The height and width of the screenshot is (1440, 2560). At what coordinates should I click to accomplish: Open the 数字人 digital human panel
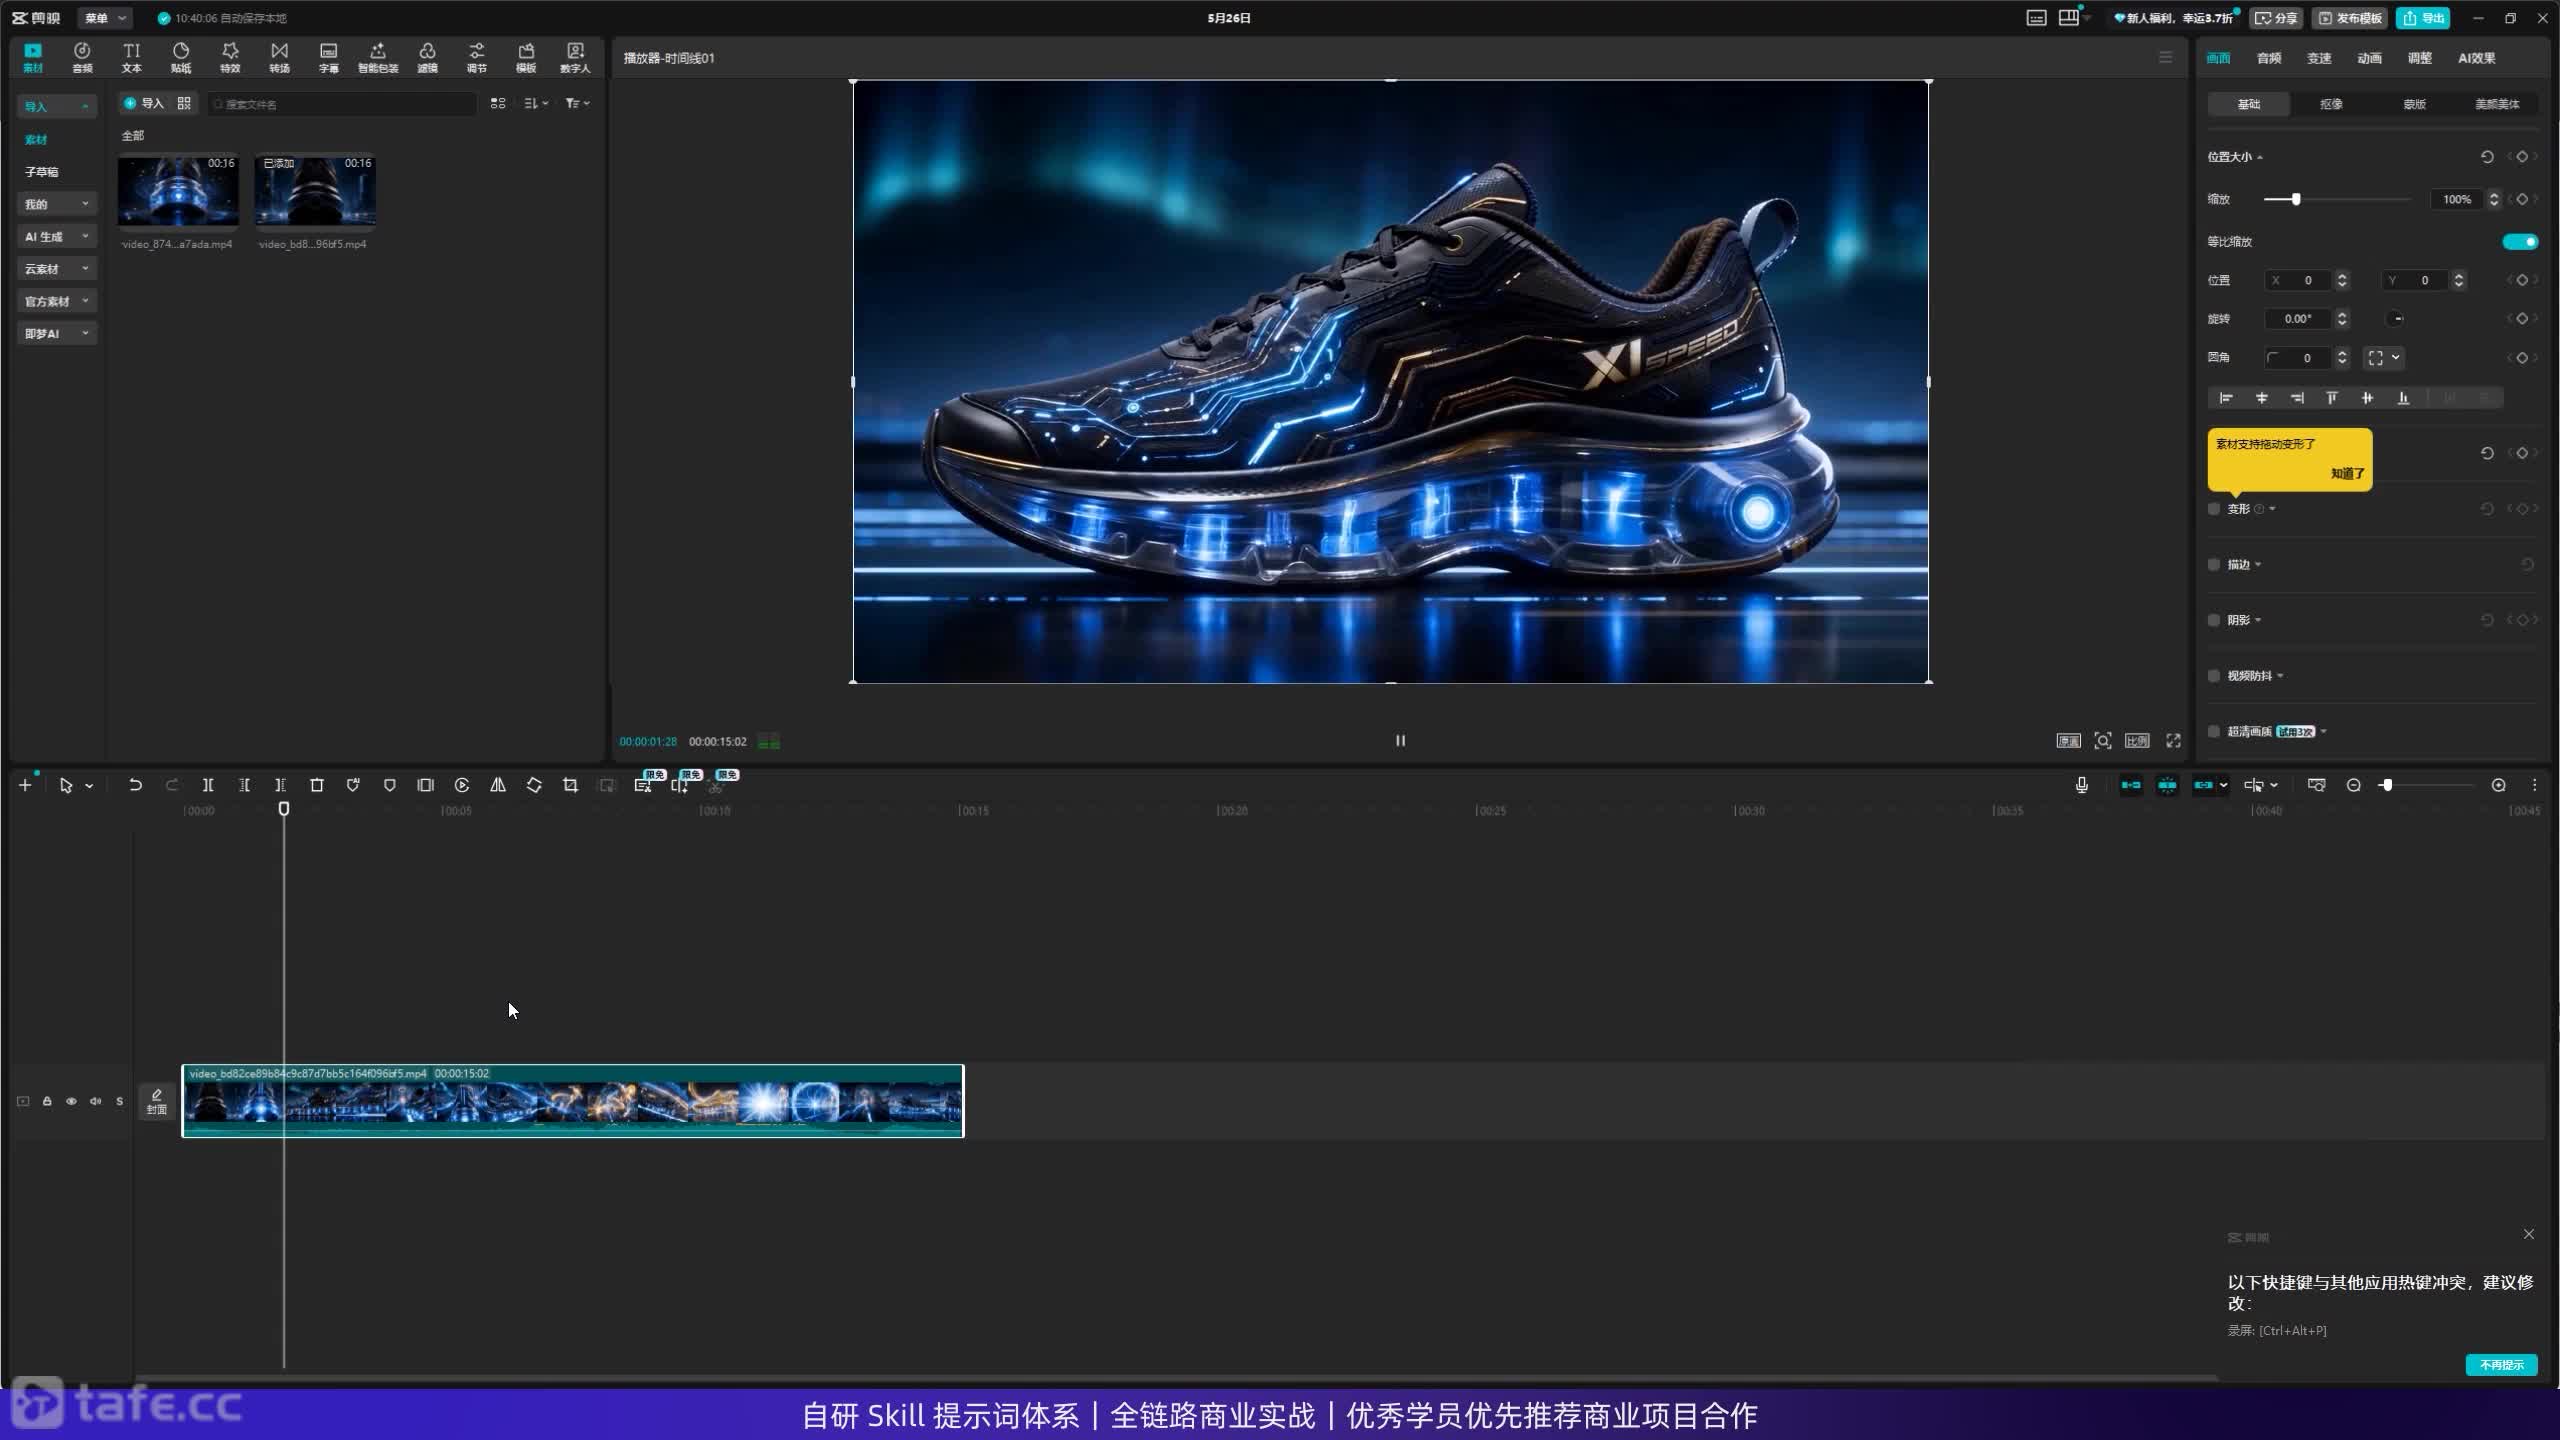tap(575, 57)
